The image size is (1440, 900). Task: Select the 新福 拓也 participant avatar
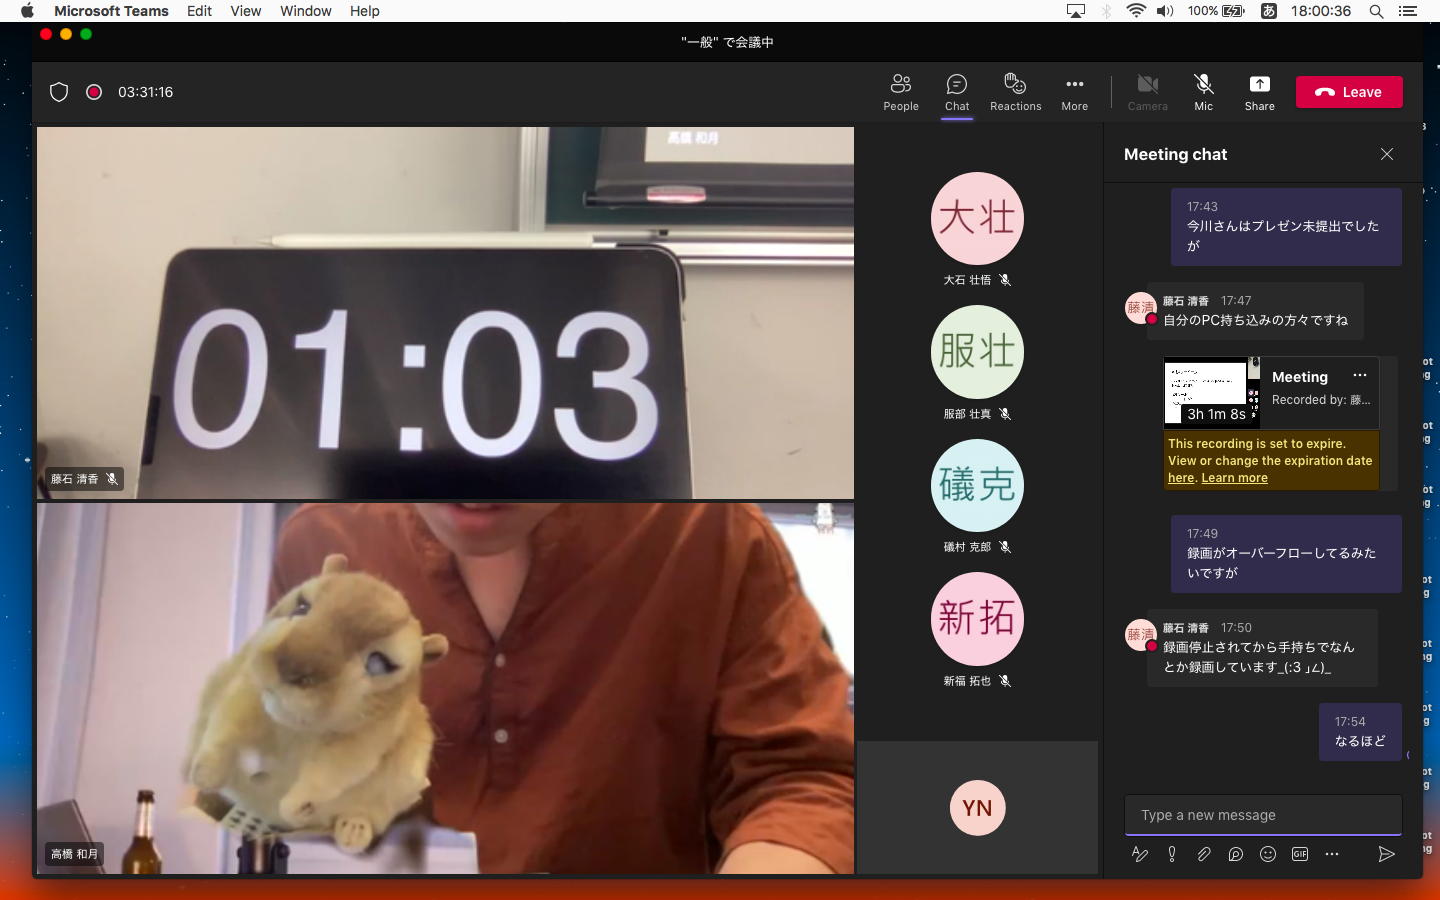point(977,619)
